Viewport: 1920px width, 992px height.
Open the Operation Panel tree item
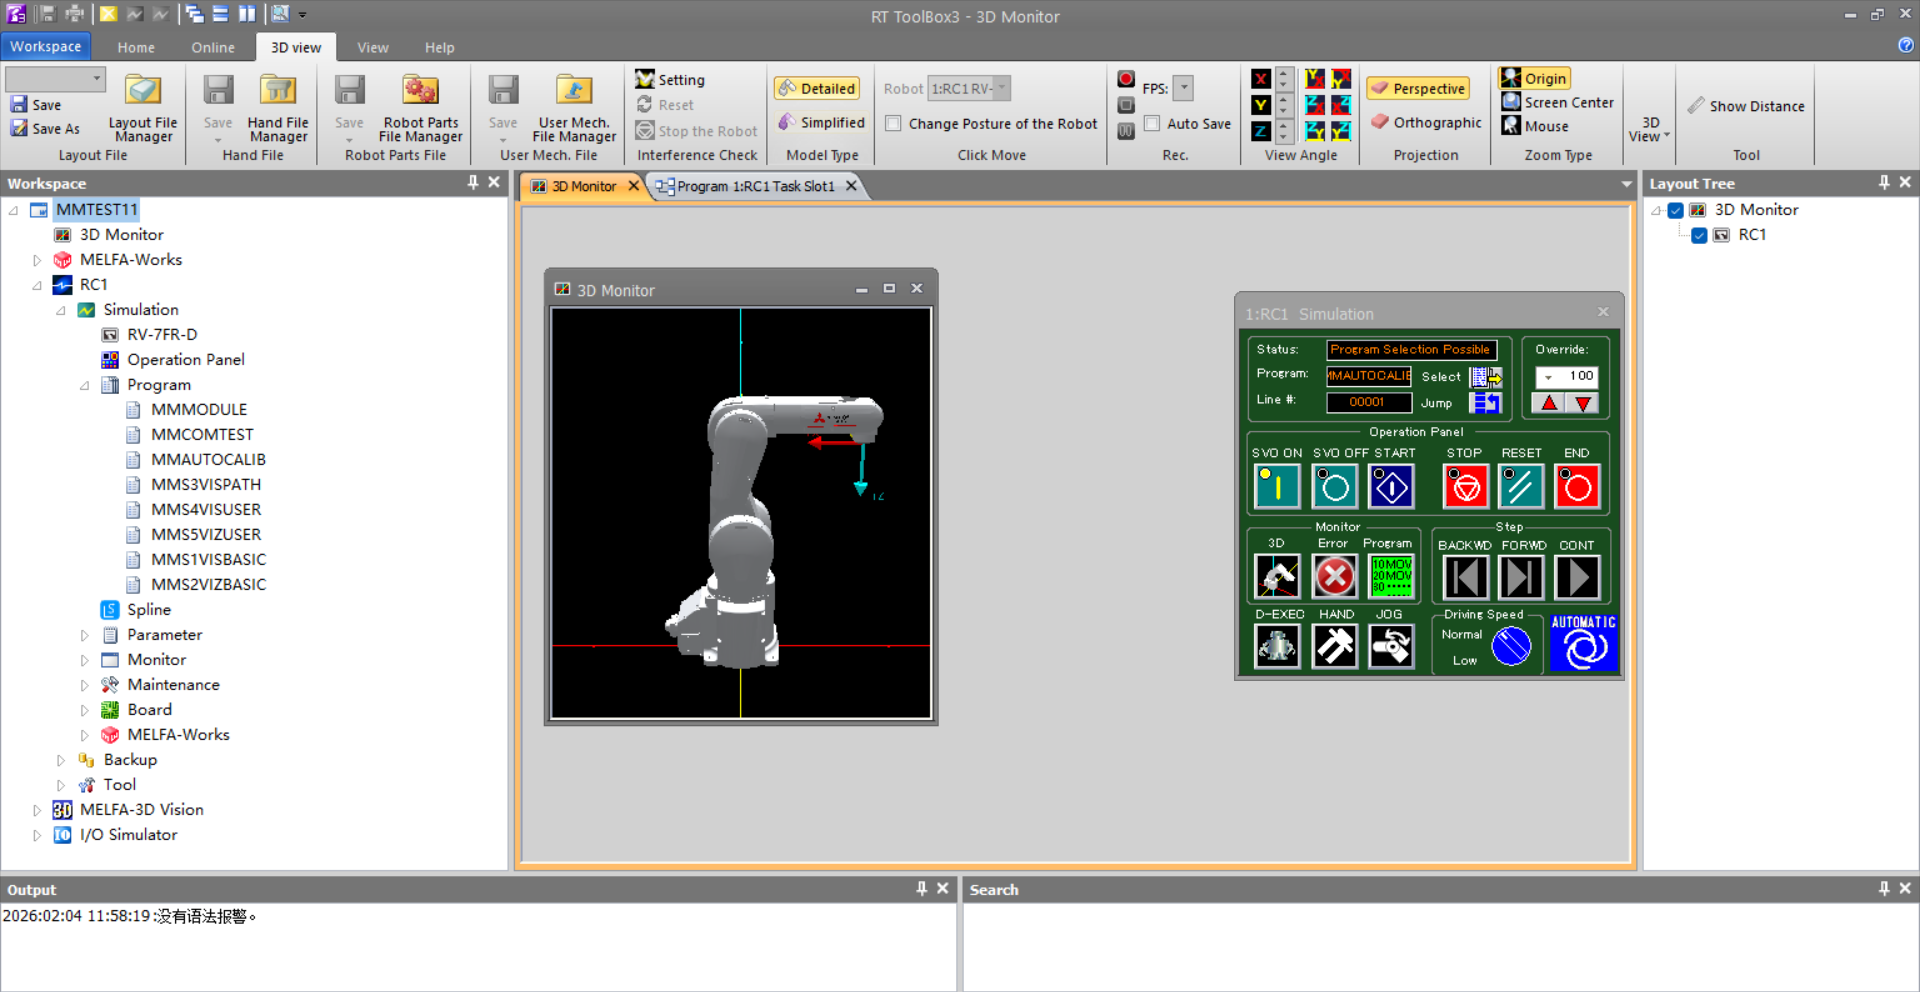pyautogui.click(x=185, y=359)
